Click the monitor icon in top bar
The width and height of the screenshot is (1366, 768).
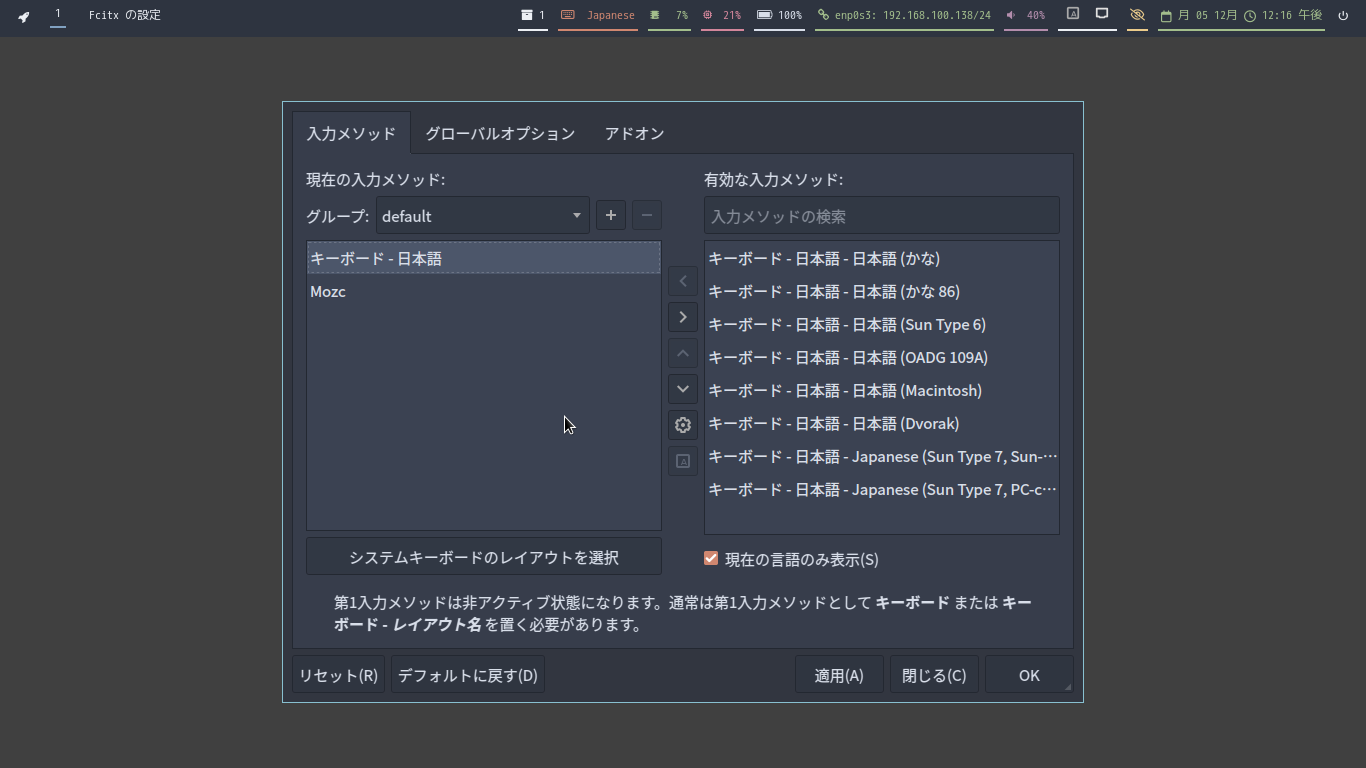pyautogui.click(x=1102, y=14)
